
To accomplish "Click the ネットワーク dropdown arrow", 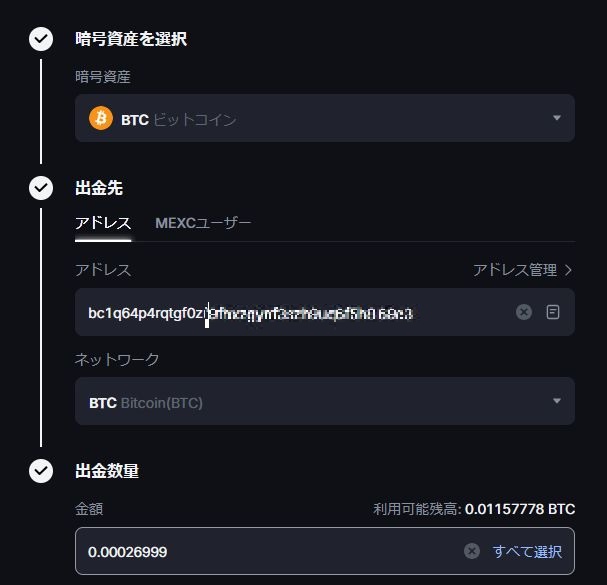I will 557,402.
